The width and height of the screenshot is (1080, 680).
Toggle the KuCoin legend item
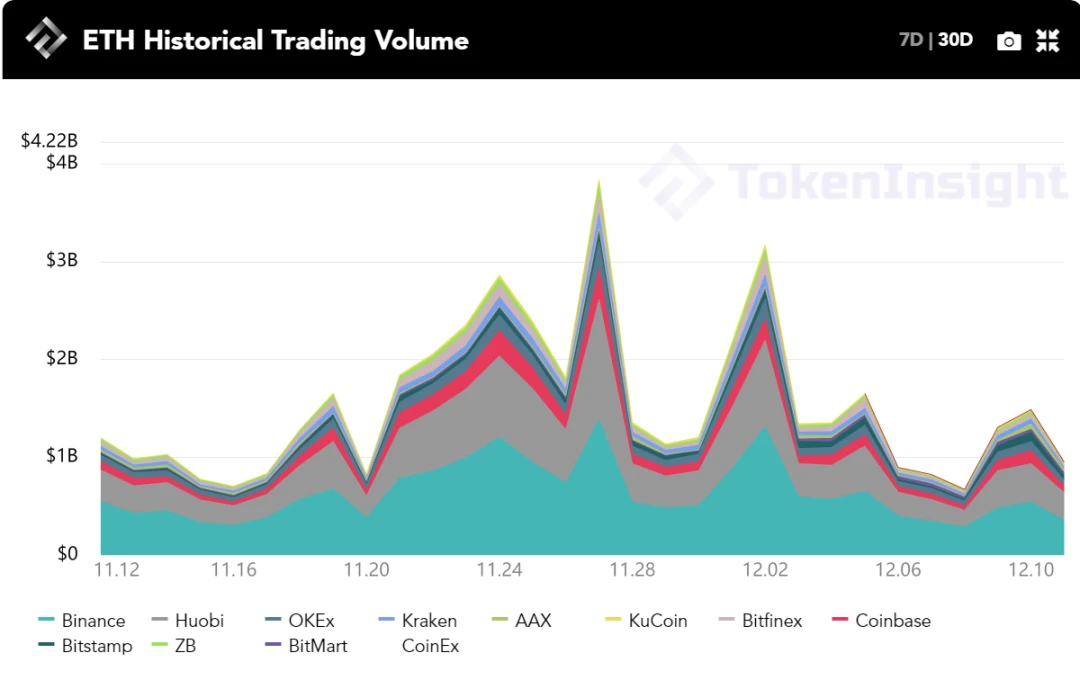pyautogui.click(x=646, y=621)
